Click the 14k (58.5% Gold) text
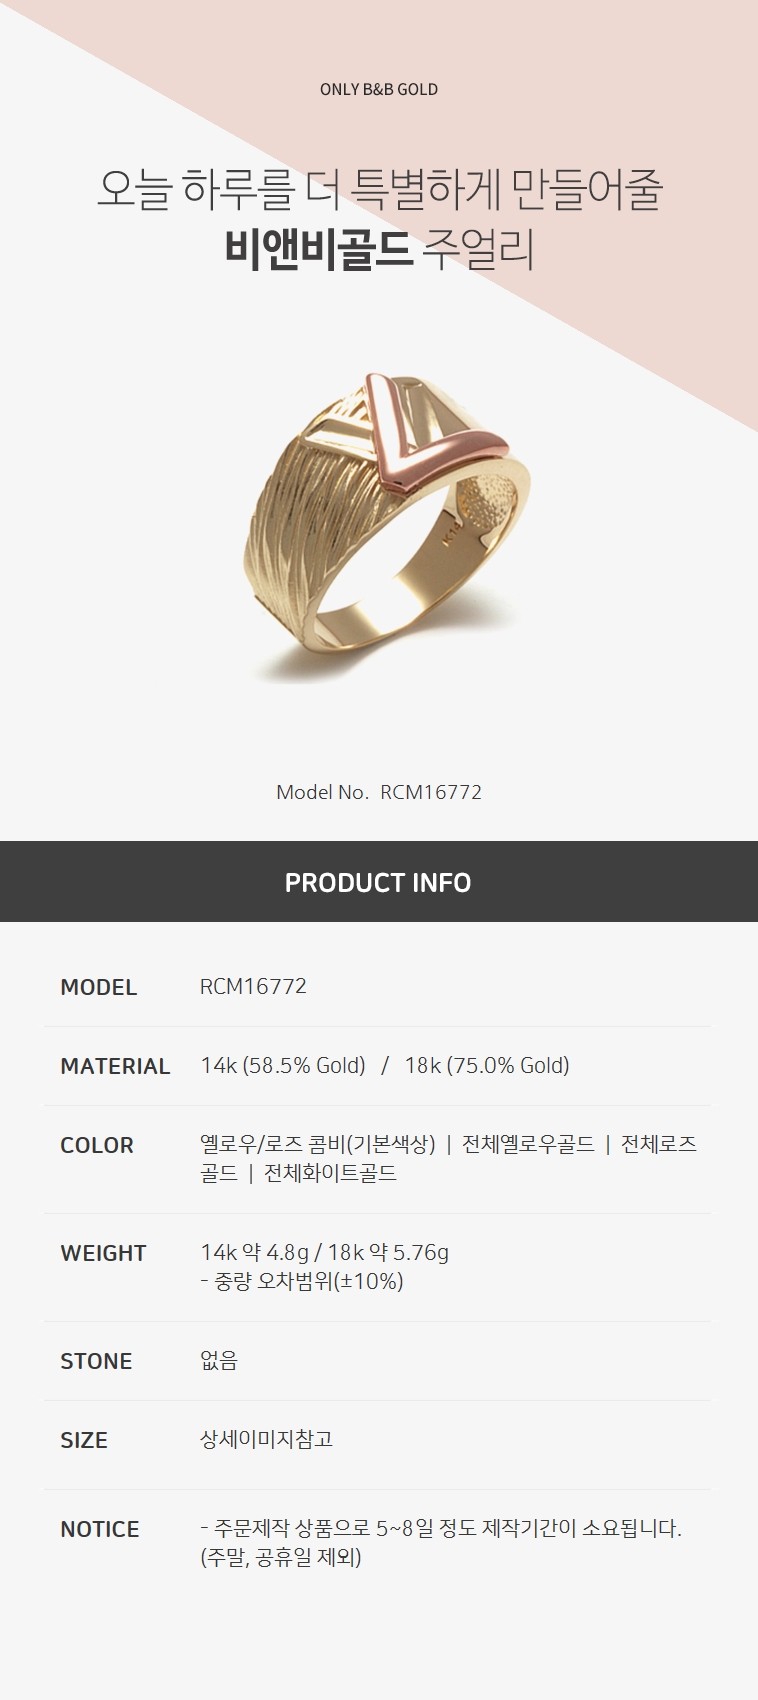 click(x=283, y=1066)
